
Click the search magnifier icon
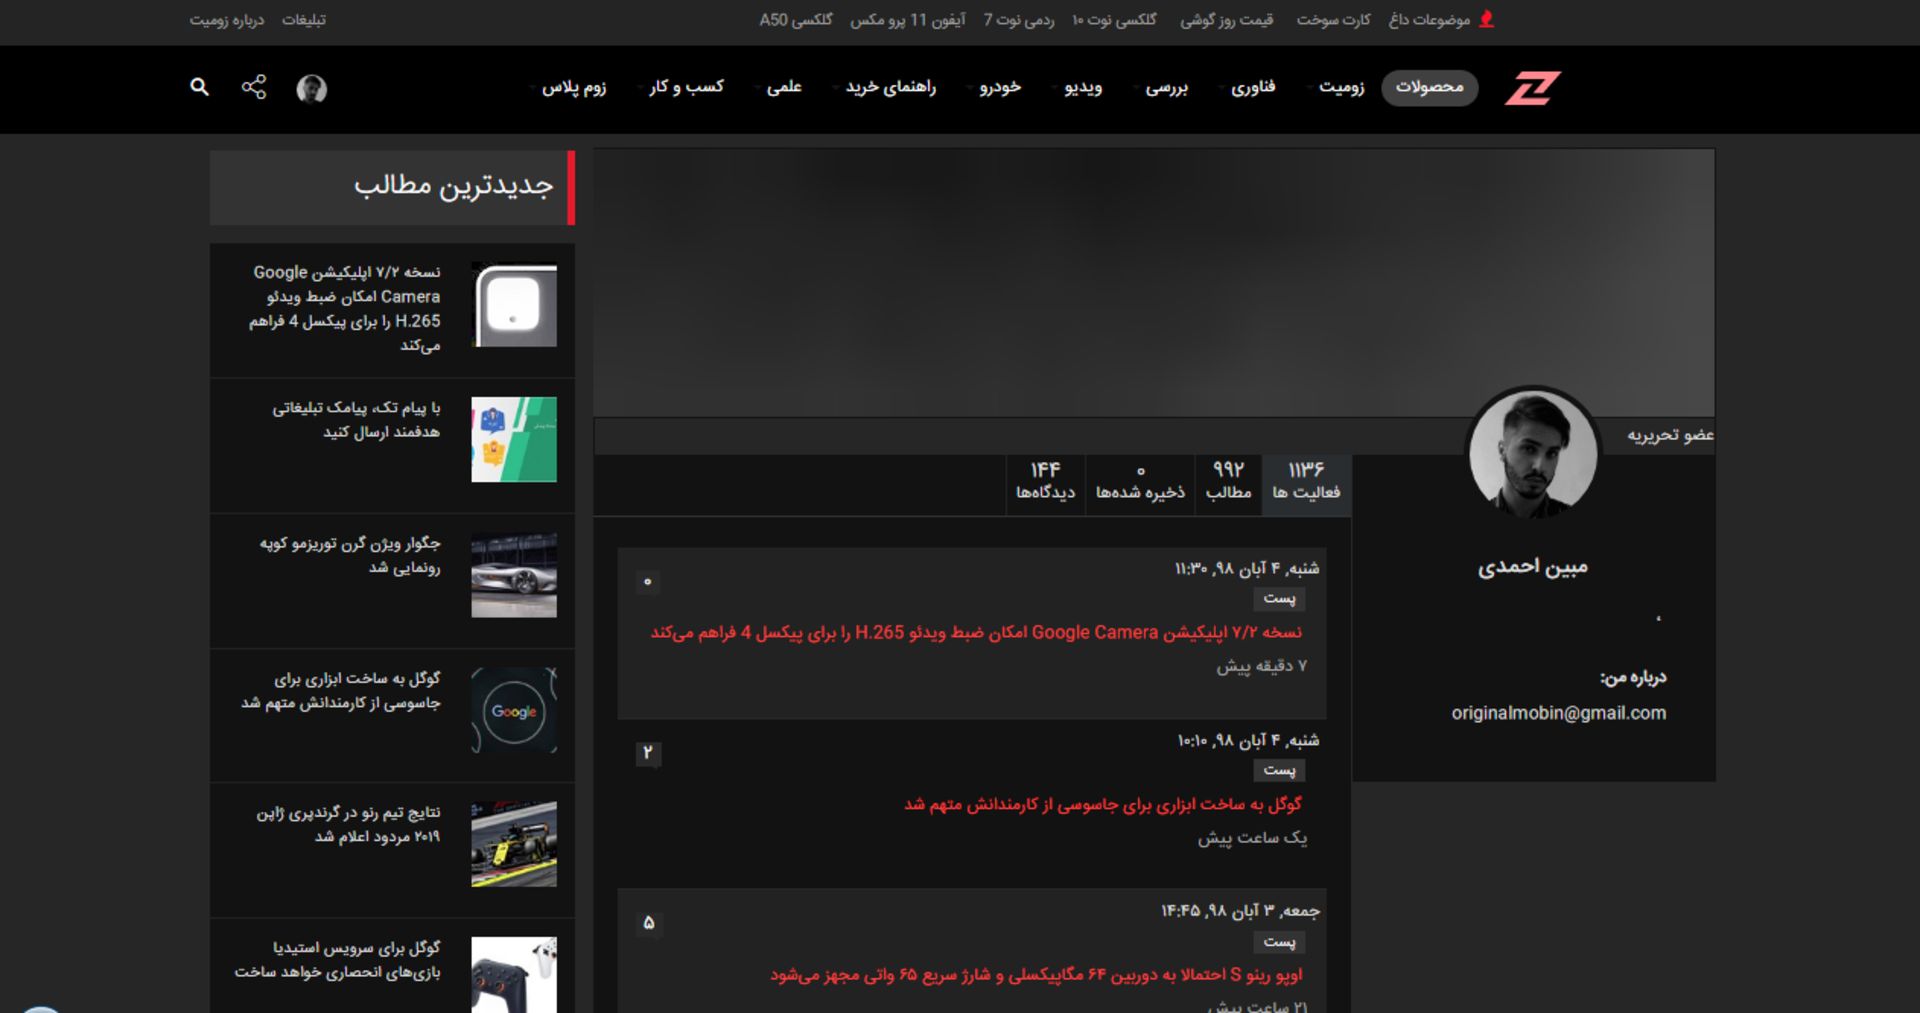[200, 87]
